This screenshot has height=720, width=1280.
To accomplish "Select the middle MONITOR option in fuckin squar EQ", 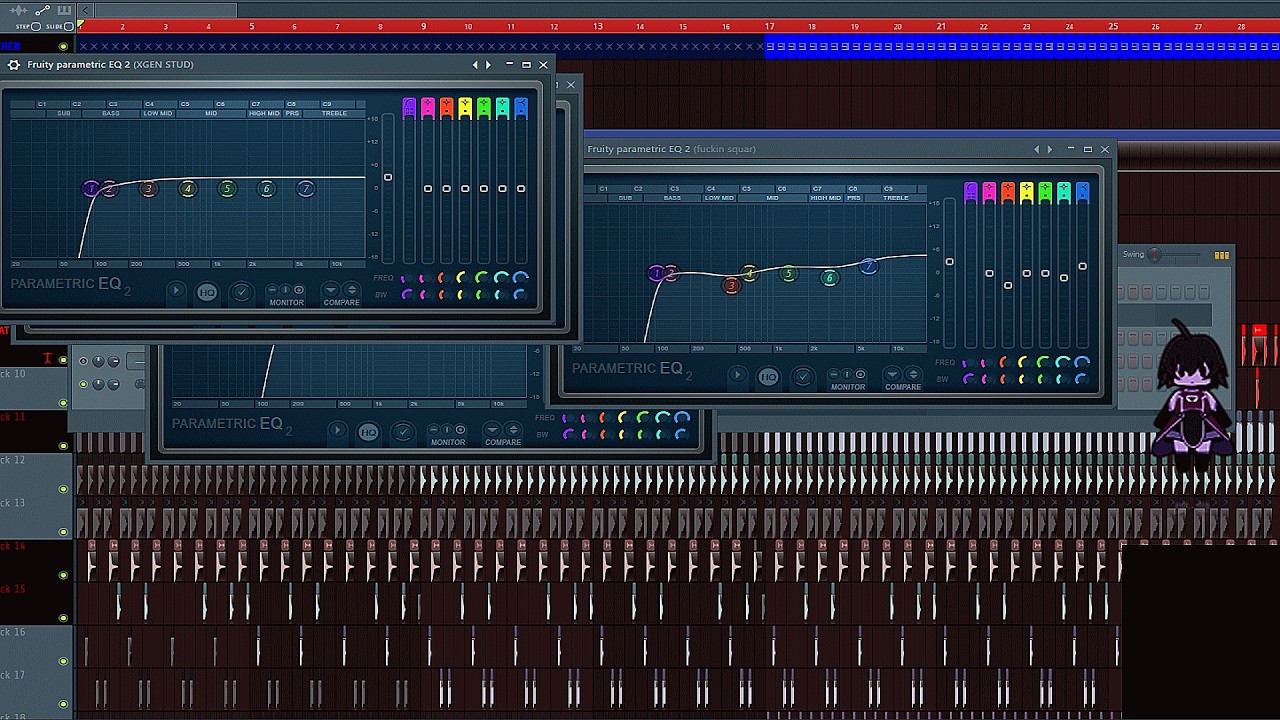I will [847, 374].
